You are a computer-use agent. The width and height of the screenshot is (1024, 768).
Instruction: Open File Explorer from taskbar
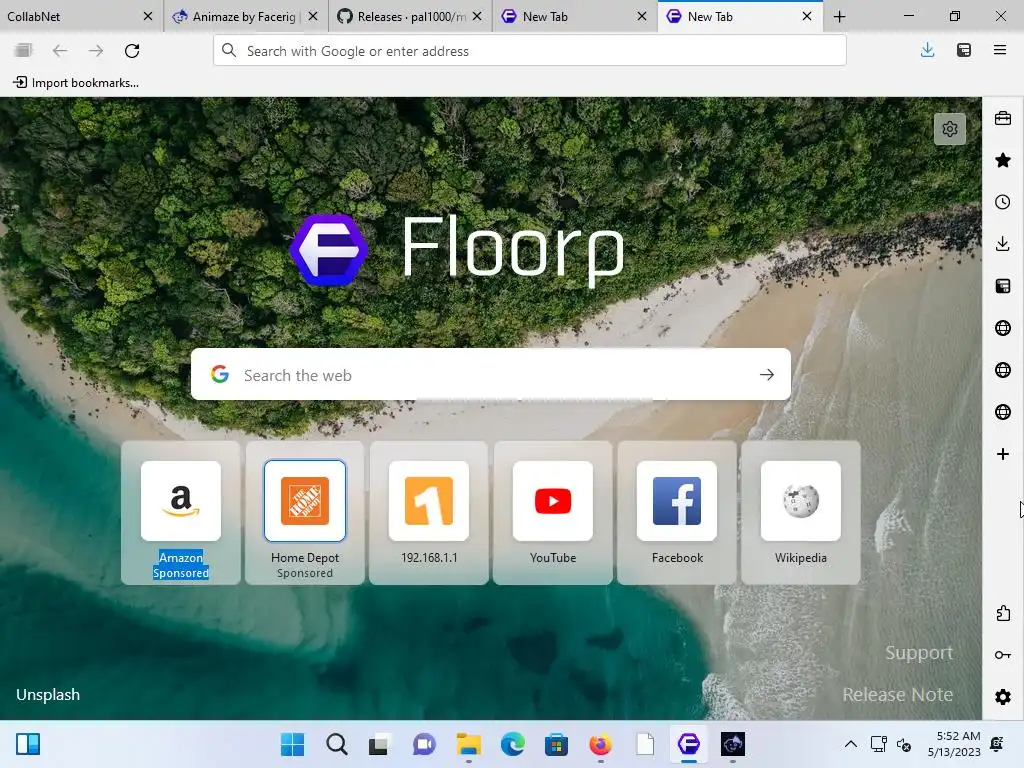pos(469,744)
